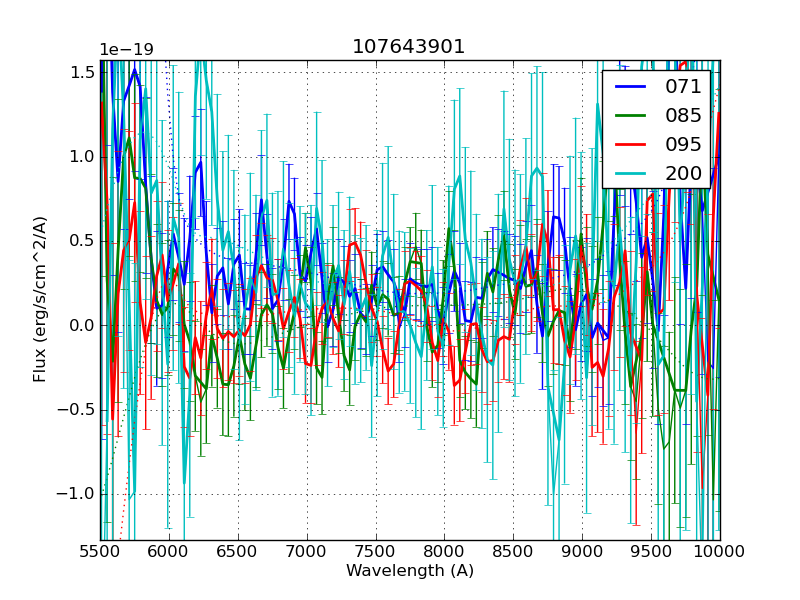Viewport: 800px width, 600px height.
Task: Click the −1.0 y-axis tick label
Action: coord(76,494)
